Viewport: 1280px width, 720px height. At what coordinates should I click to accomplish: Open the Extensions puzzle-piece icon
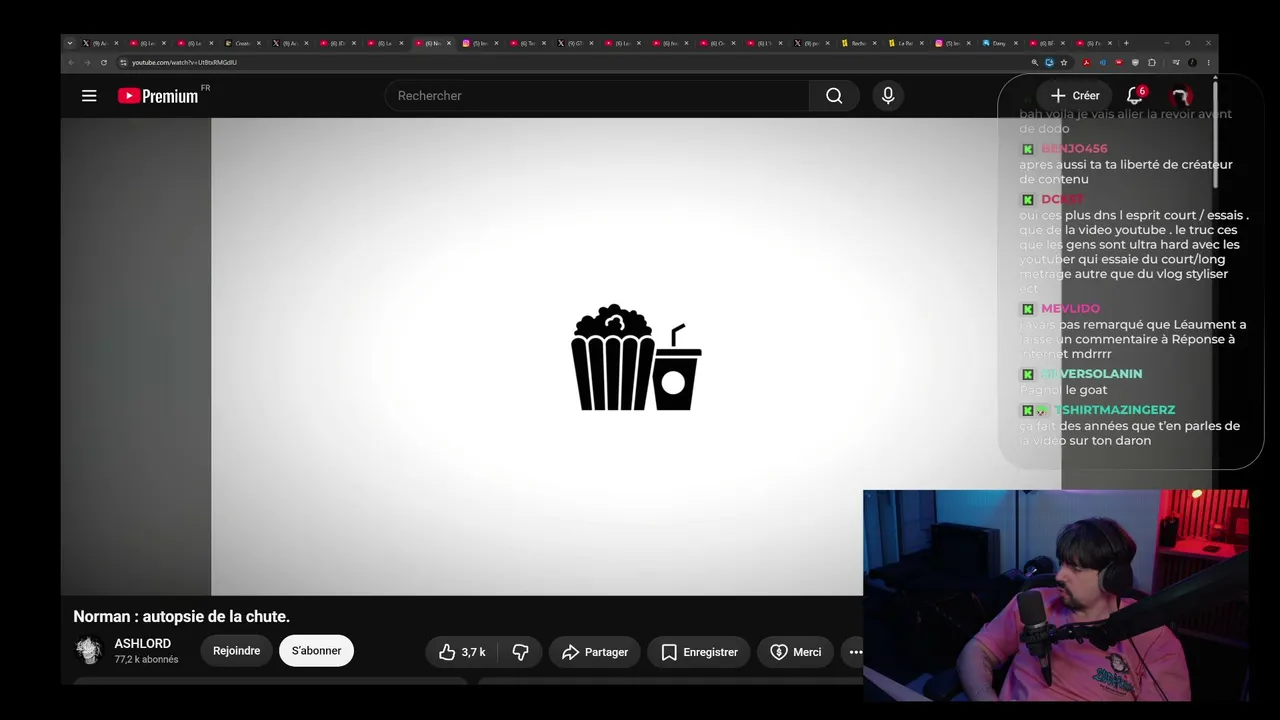click(x=1151, y=62)
